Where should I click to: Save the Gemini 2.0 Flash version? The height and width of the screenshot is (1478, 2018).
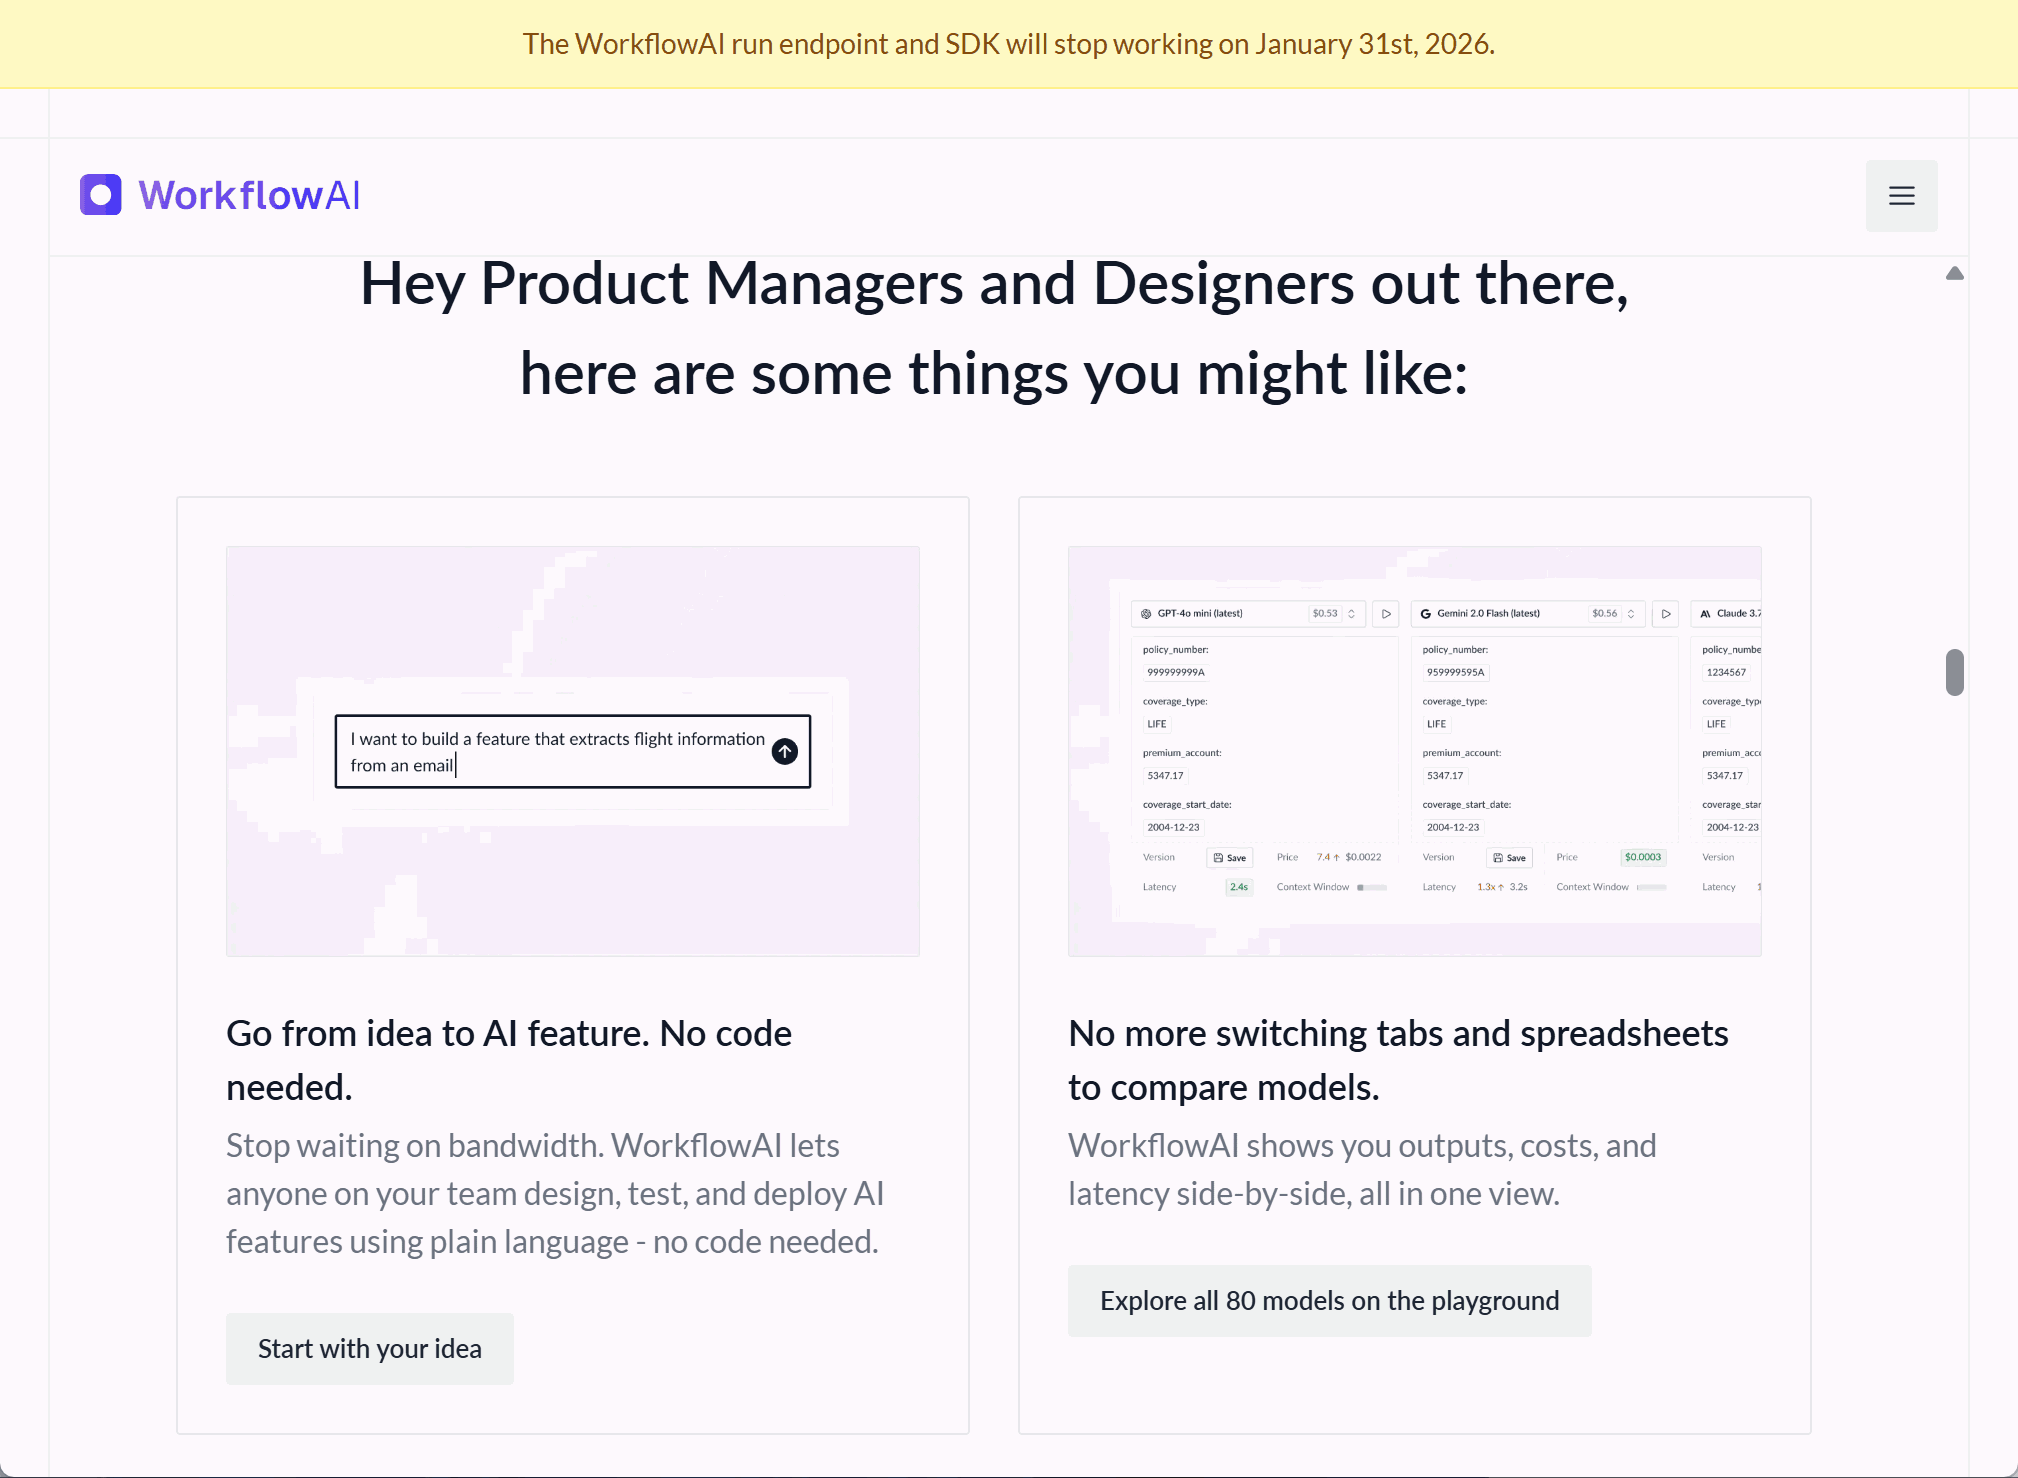coord(1510,858)
